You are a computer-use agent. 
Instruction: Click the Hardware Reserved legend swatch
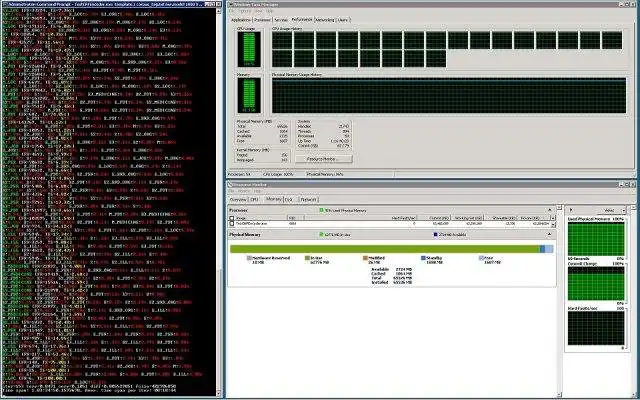[249, 258]
